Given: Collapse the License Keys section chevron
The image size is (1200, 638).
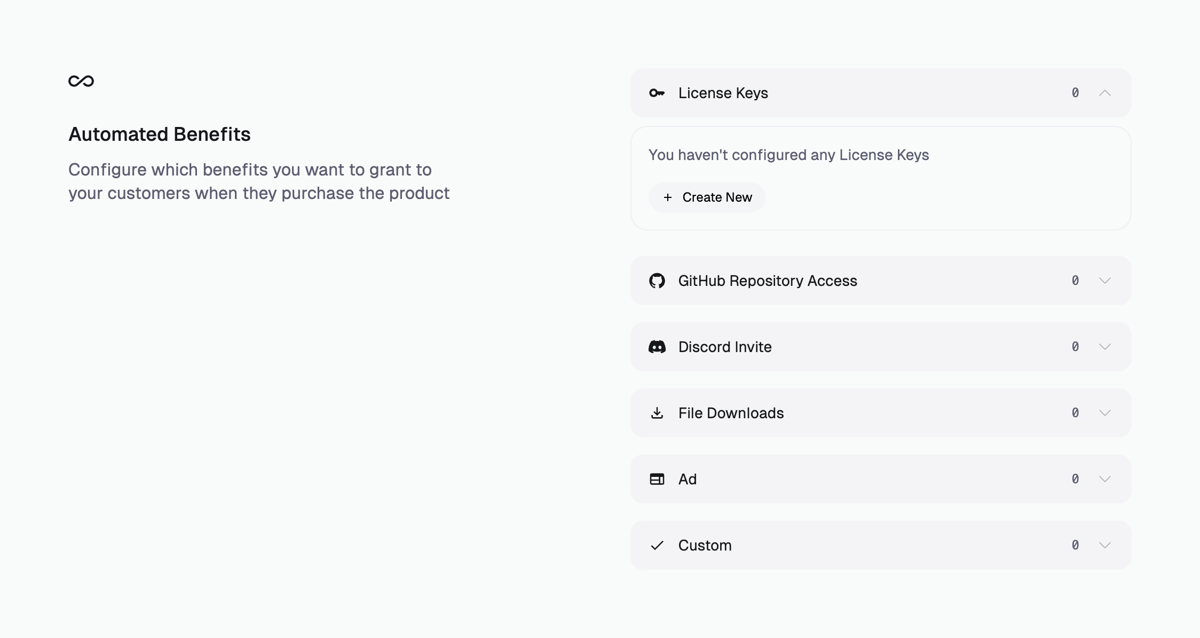Looking at the screenshot, I should [x=1105, y=93].
